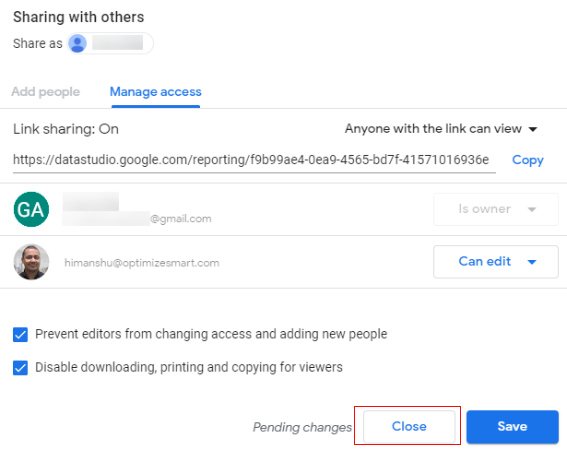Click Himanshu's profile photo thumbnail
The height and width of the screenshot is (450, 567).
[x=31, y=262]
